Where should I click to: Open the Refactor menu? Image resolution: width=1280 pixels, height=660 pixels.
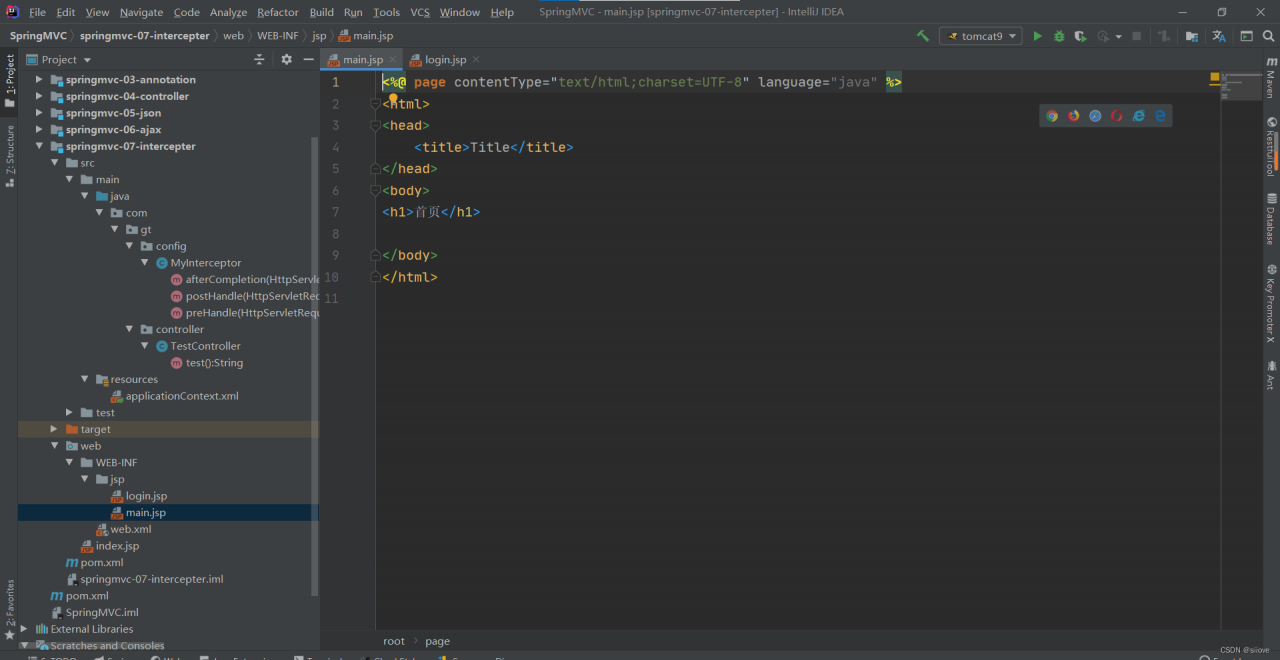click(277, 12)
